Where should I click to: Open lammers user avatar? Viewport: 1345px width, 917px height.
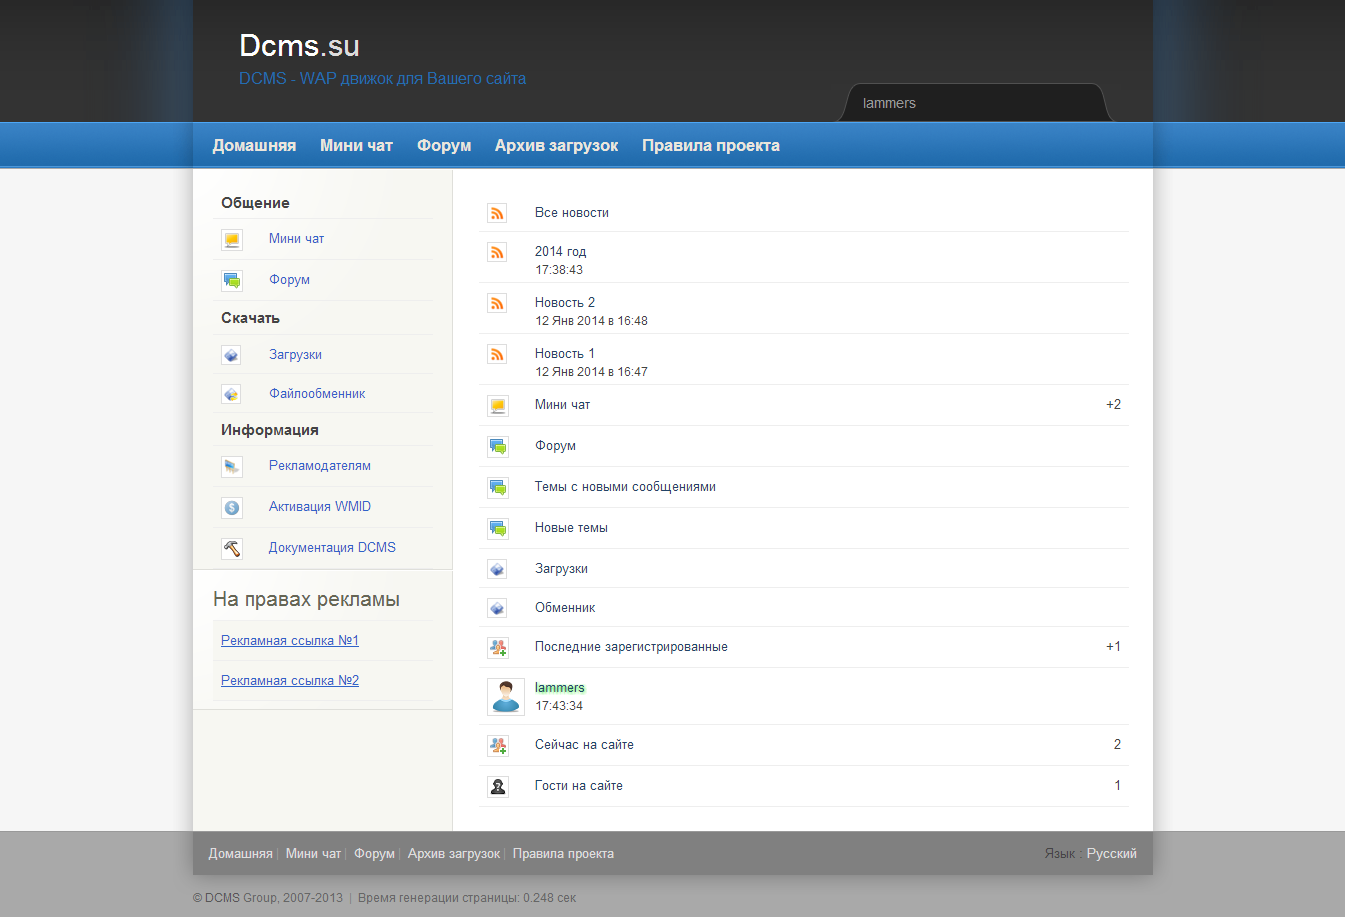[x=506, y=697]
